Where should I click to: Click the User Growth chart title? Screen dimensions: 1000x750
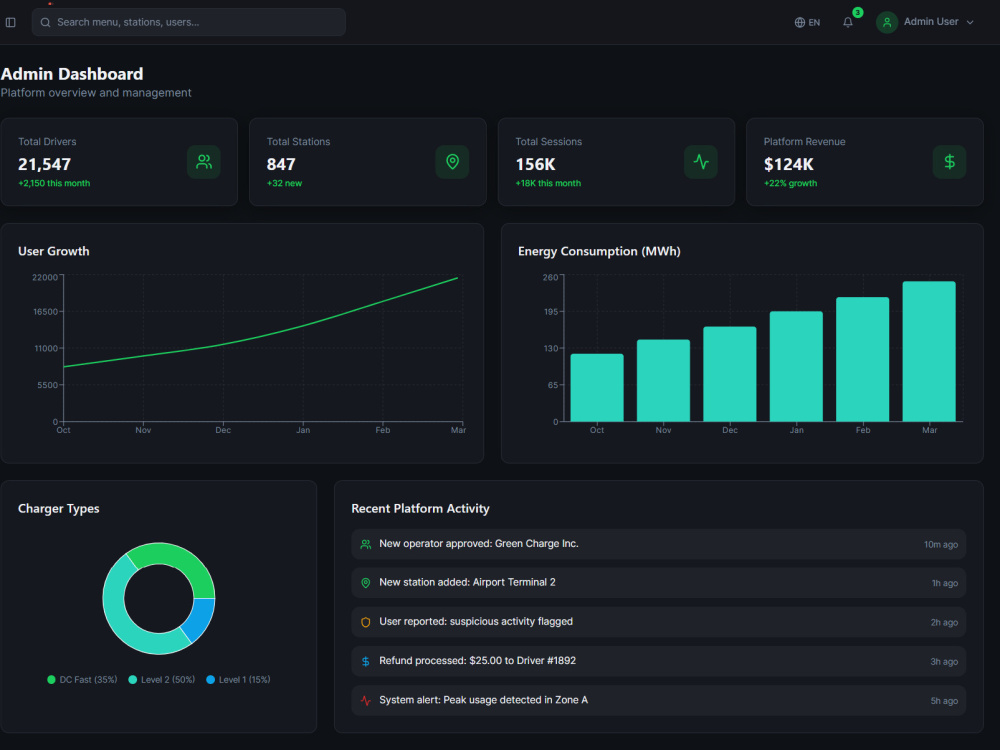54,251
